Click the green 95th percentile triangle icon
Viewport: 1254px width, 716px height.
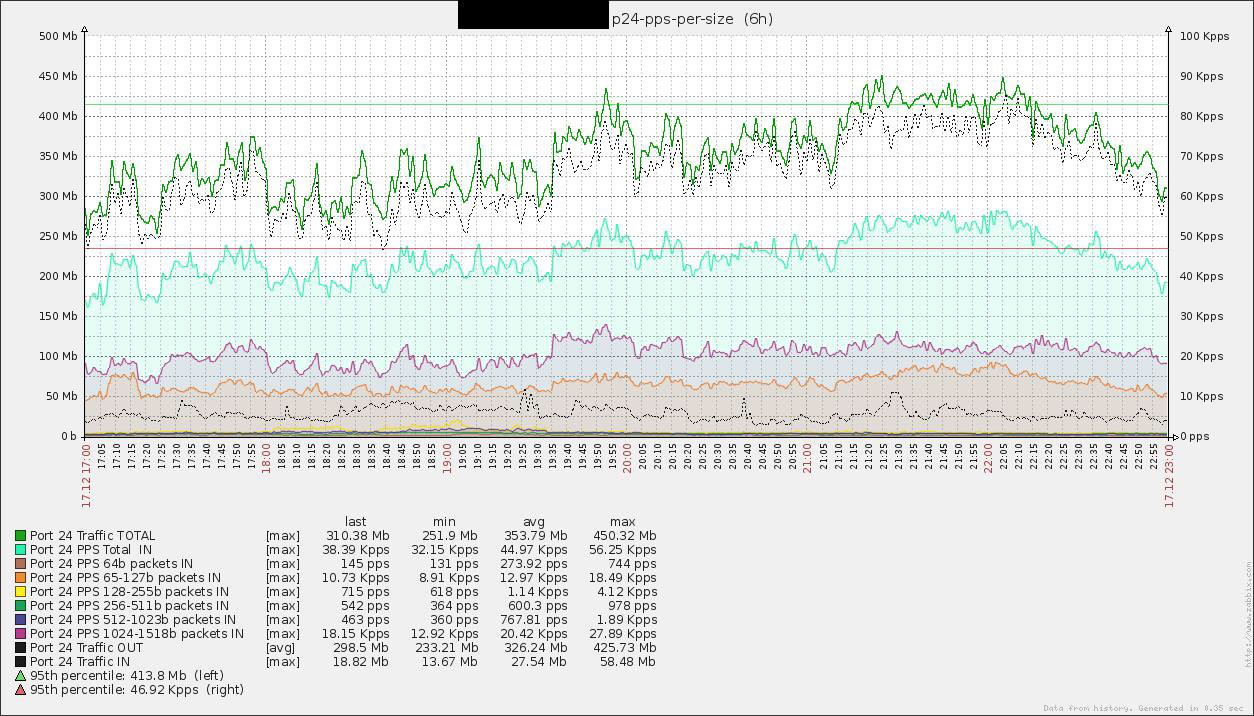tap(20, 676)
